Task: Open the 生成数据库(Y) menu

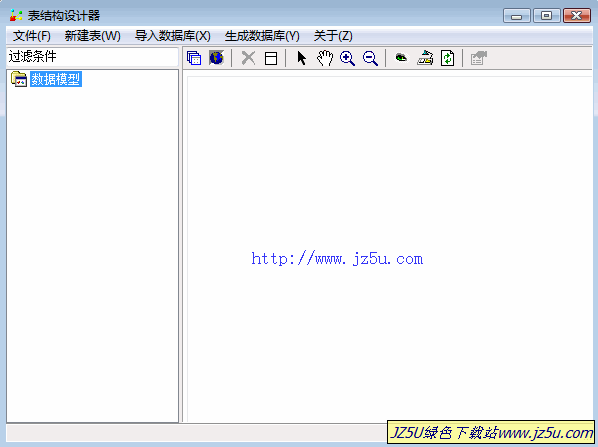Action: [262, 36]
